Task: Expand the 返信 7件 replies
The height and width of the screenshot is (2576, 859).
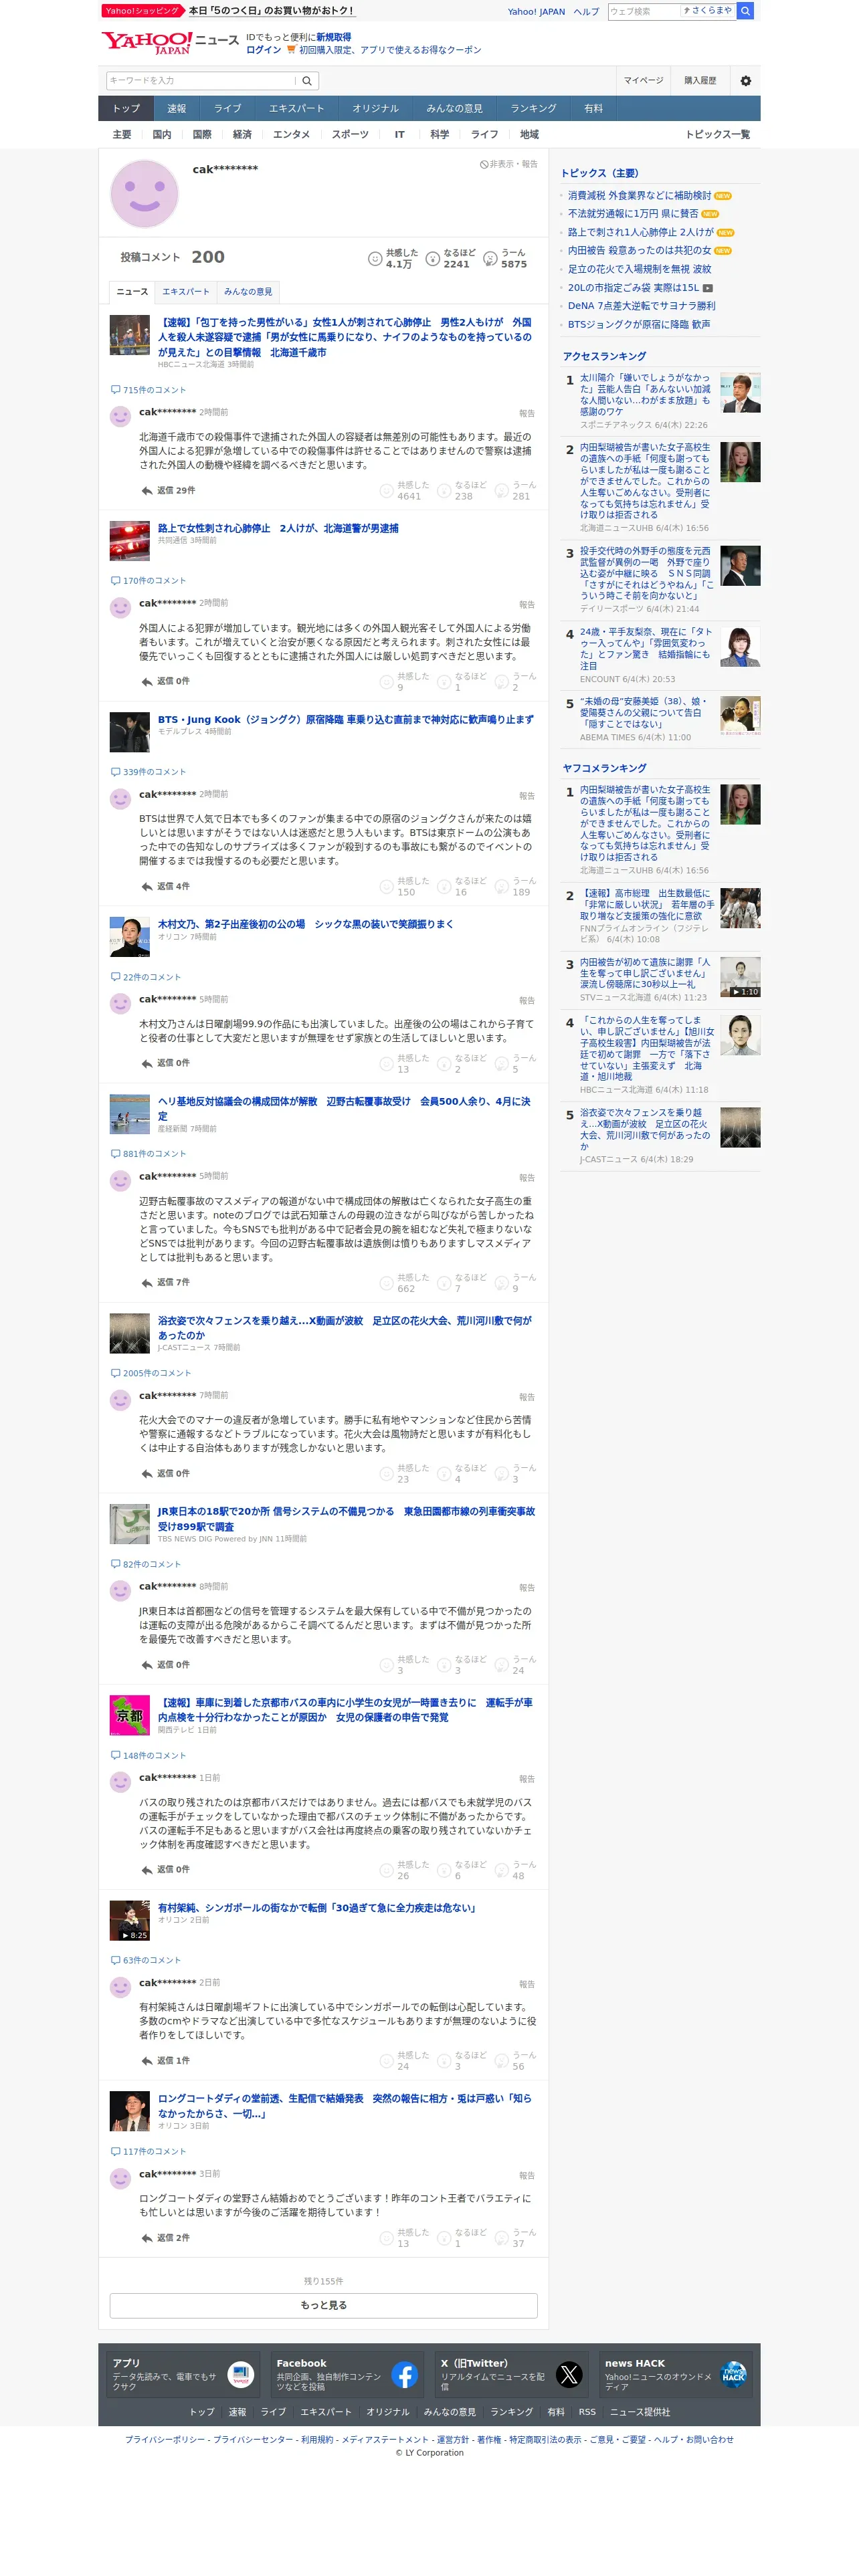Action: click(x=165, y=1283)
